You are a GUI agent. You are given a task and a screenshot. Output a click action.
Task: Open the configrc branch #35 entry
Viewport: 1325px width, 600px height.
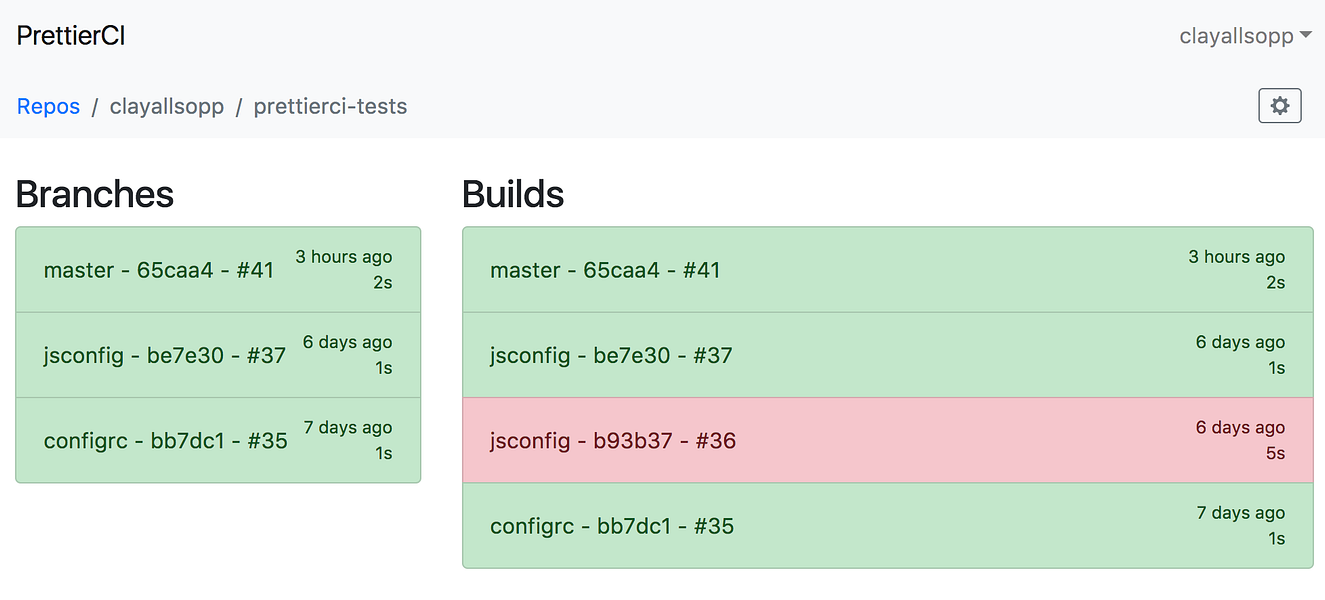click(166, 440)
